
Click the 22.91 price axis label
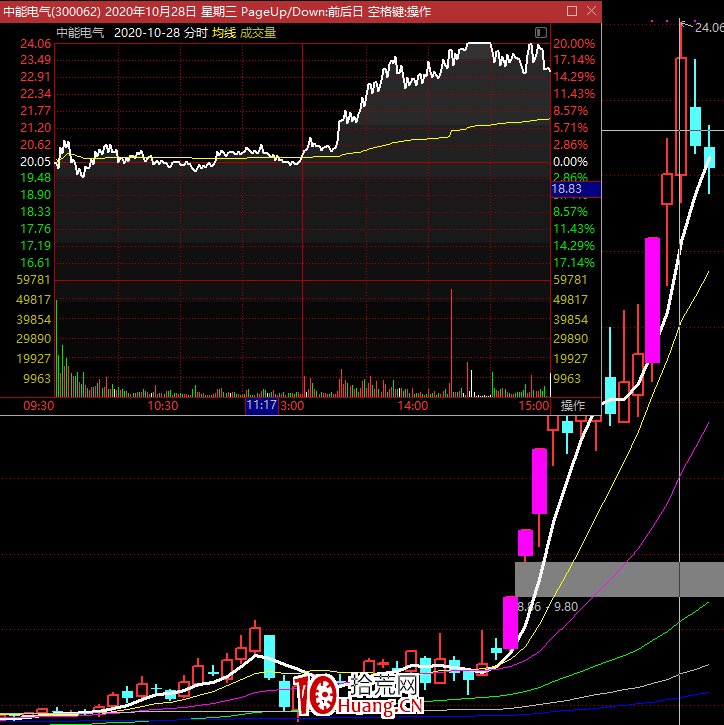point(36,77)
